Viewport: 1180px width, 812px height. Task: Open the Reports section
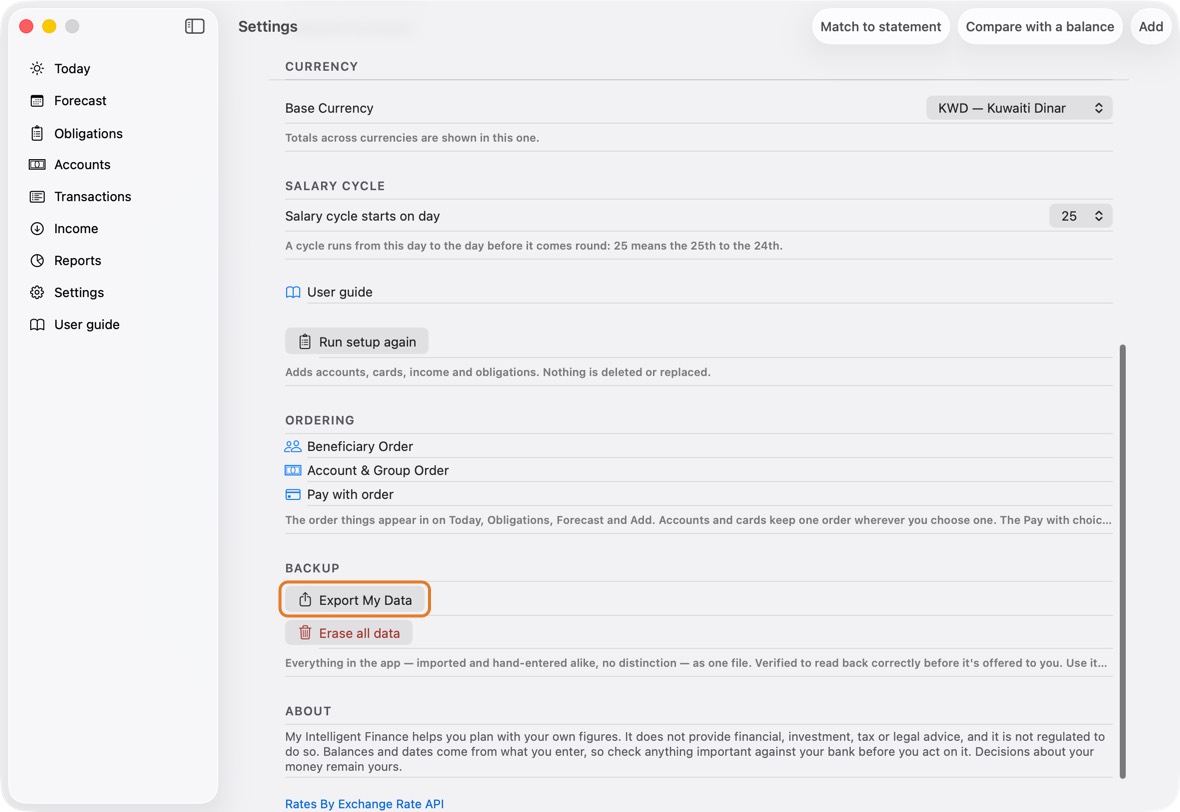(x=78, y=260)
